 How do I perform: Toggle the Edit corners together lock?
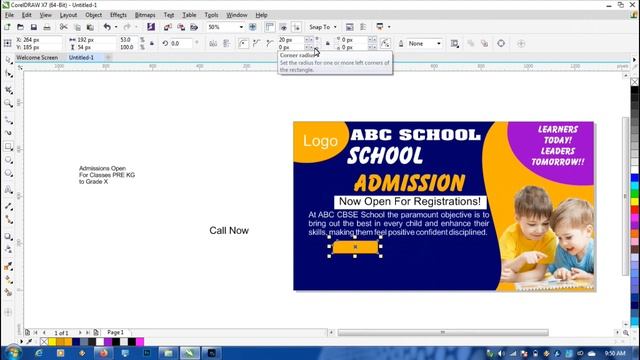[327, 43]
